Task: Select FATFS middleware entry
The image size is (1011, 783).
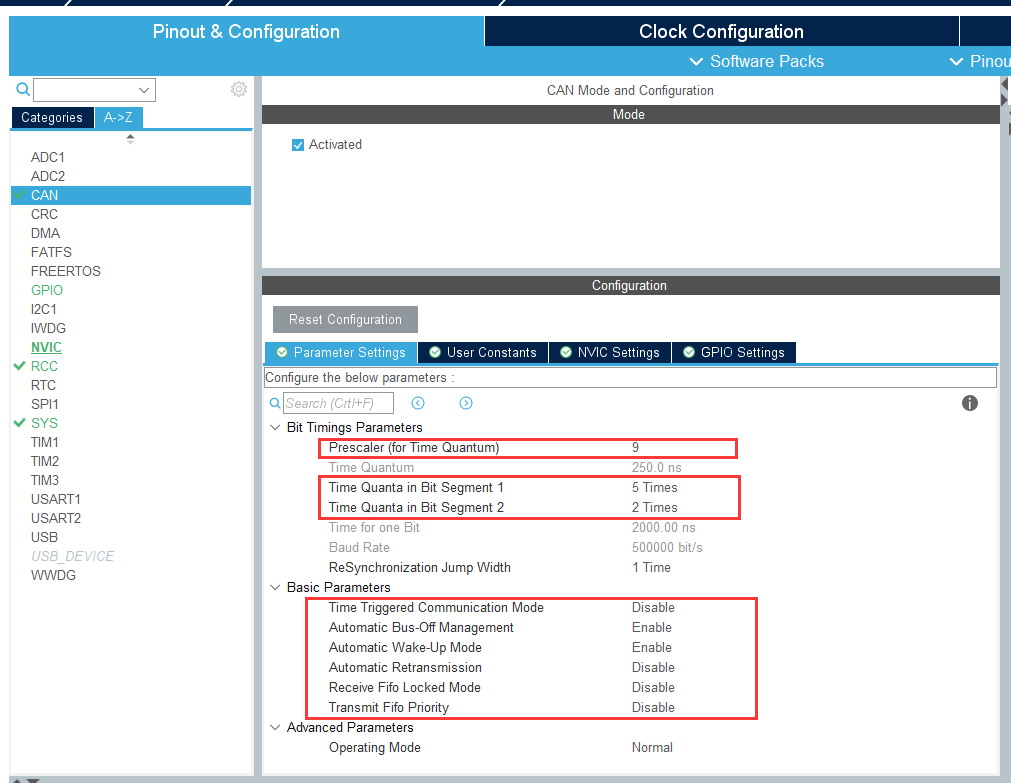Action: [51, 252]
